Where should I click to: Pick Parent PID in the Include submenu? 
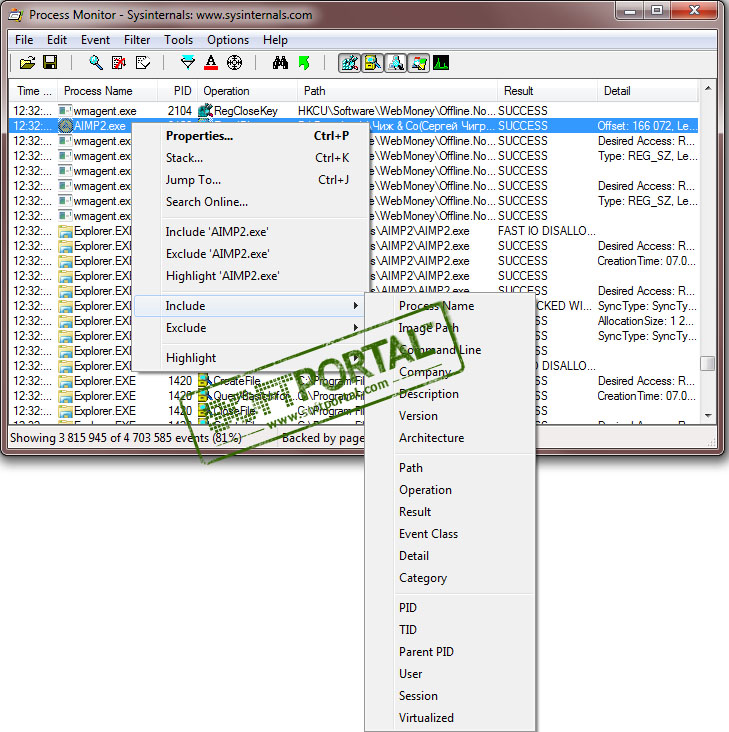click(450, 651)
